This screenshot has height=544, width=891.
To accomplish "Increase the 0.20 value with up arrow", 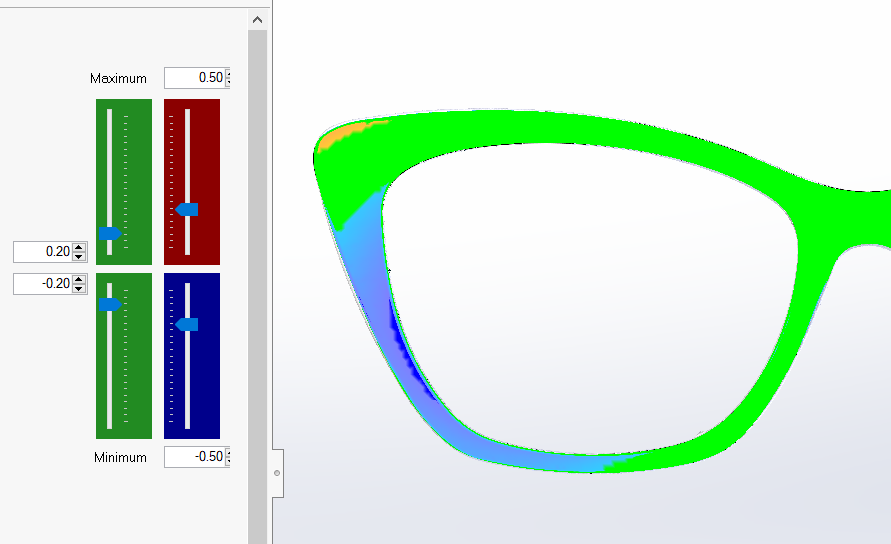I will pos(80,247).
